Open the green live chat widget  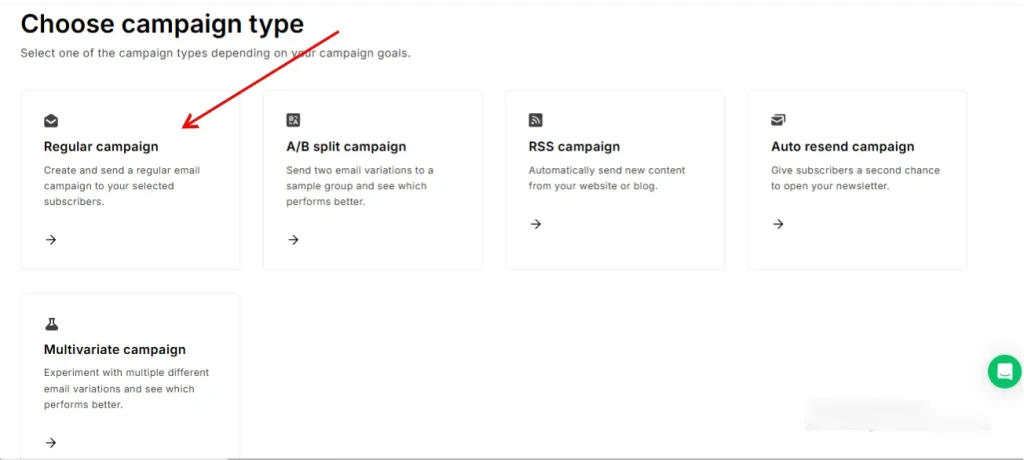point(1003,371)
